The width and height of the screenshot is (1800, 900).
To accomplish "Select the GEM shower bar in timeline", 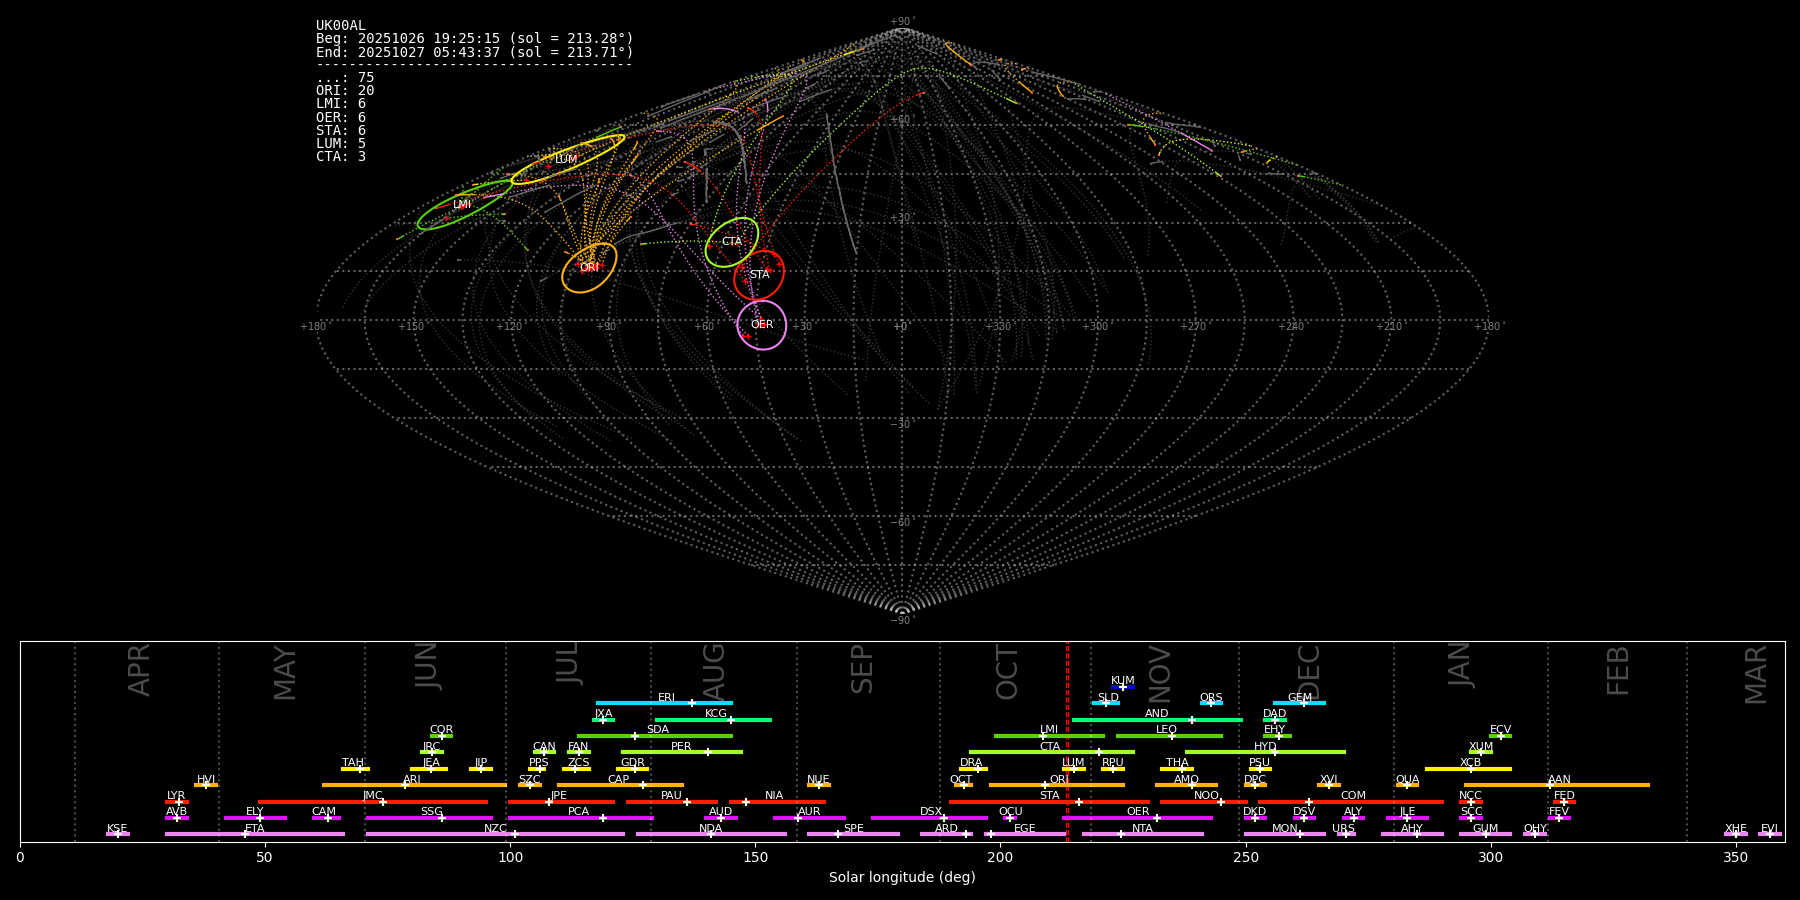I will (x=1299, y=703).
